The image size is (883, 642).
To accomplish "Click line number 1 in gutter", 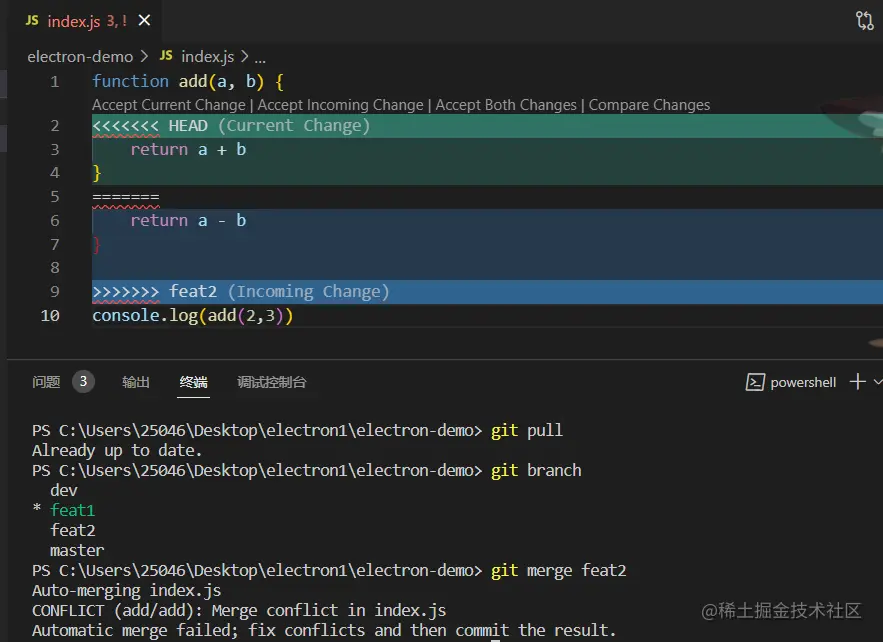I will [x=55, y=82].
